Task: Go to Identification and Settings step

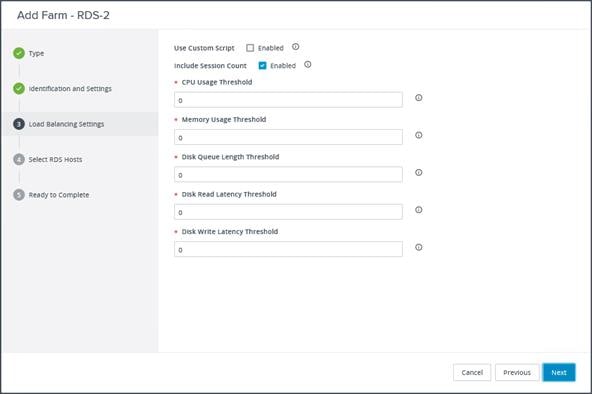Action: [70, 89]
